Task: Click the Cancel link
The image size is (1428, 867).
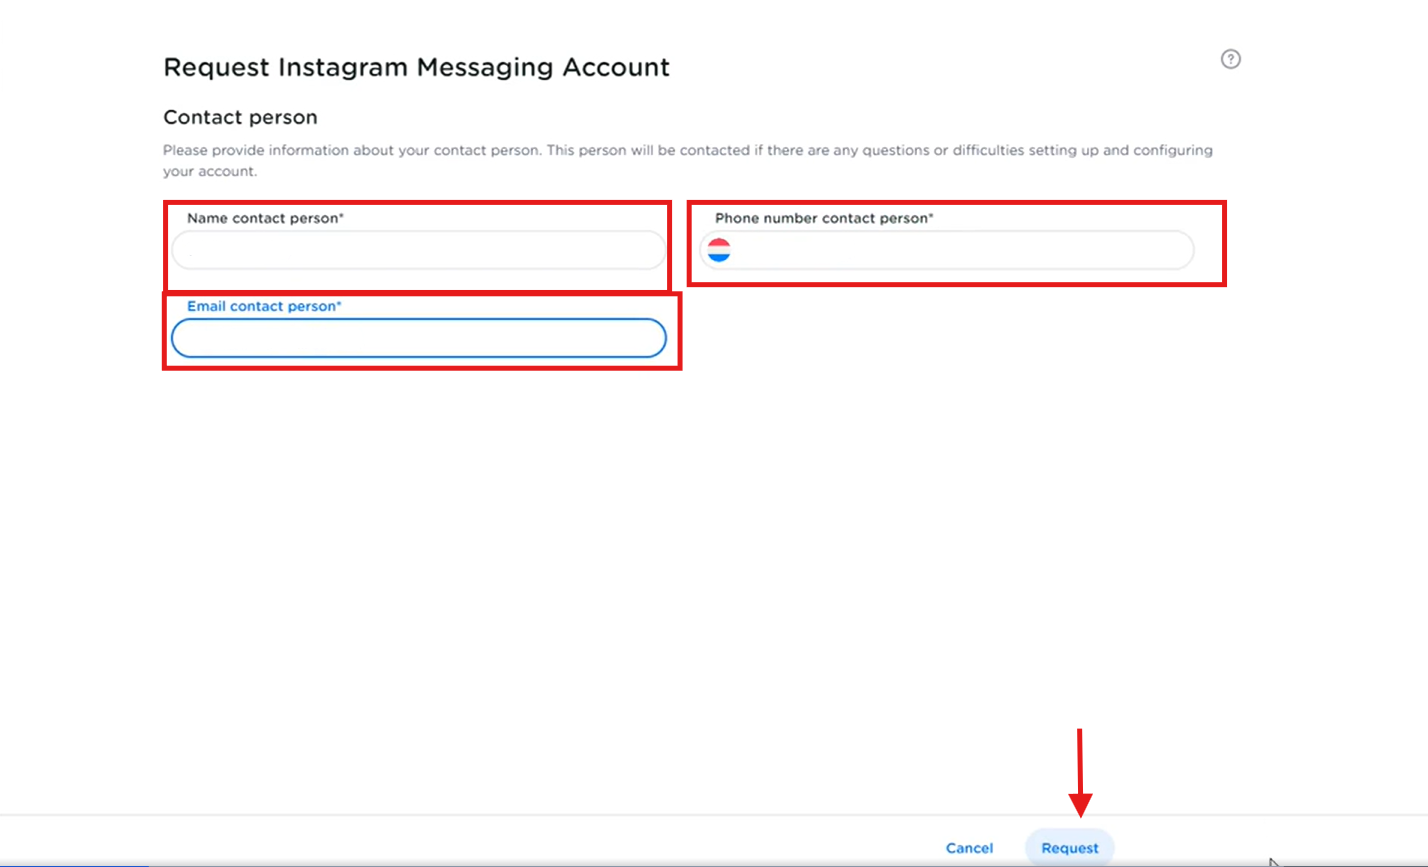Action: tap(969, 848)
